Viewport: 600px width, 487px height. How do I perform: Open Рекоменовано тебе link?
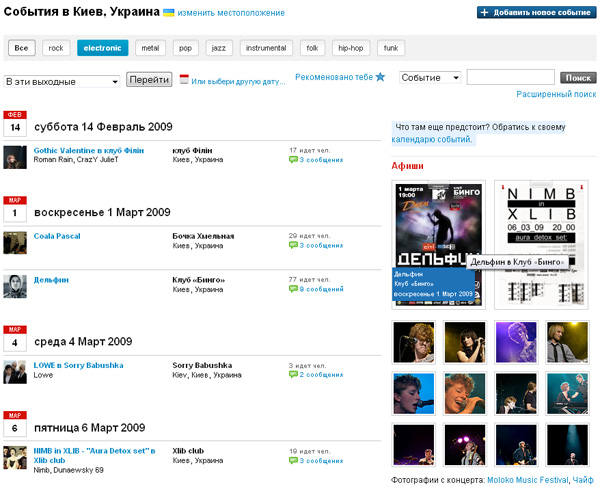(334, 77)
